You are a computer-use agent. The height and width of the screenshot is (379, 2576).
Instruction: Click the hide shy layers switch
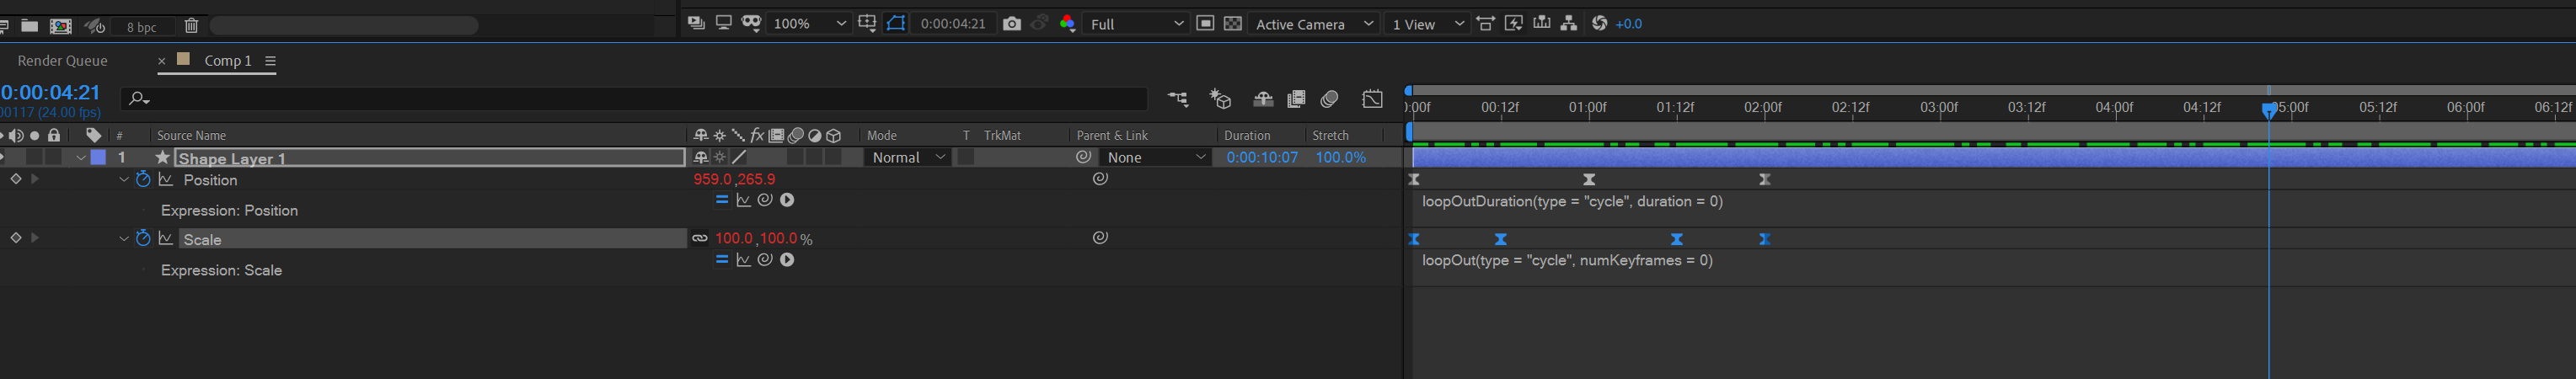pyautogui.click(x=1263, y=99)
